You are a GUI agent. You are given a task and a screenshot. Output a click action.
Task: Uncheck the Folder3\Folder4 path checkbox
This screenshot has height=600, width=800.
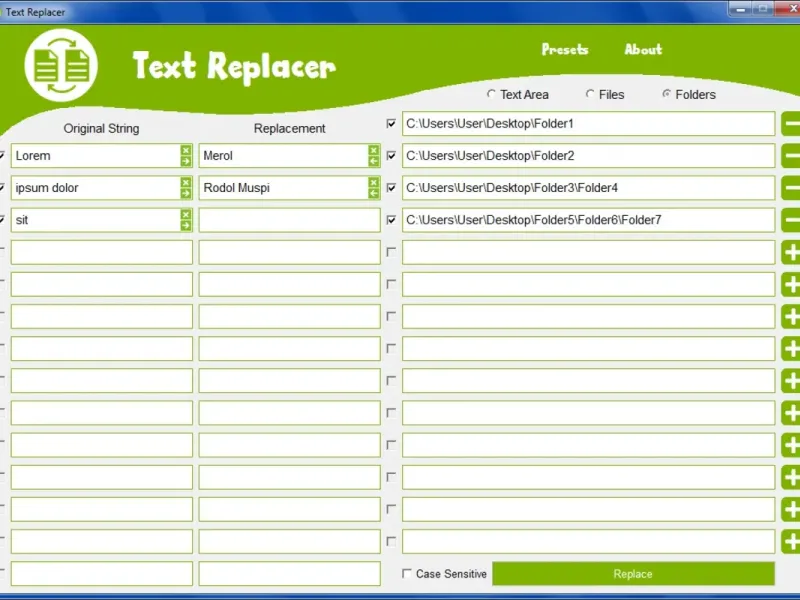(x=391, y=188)
